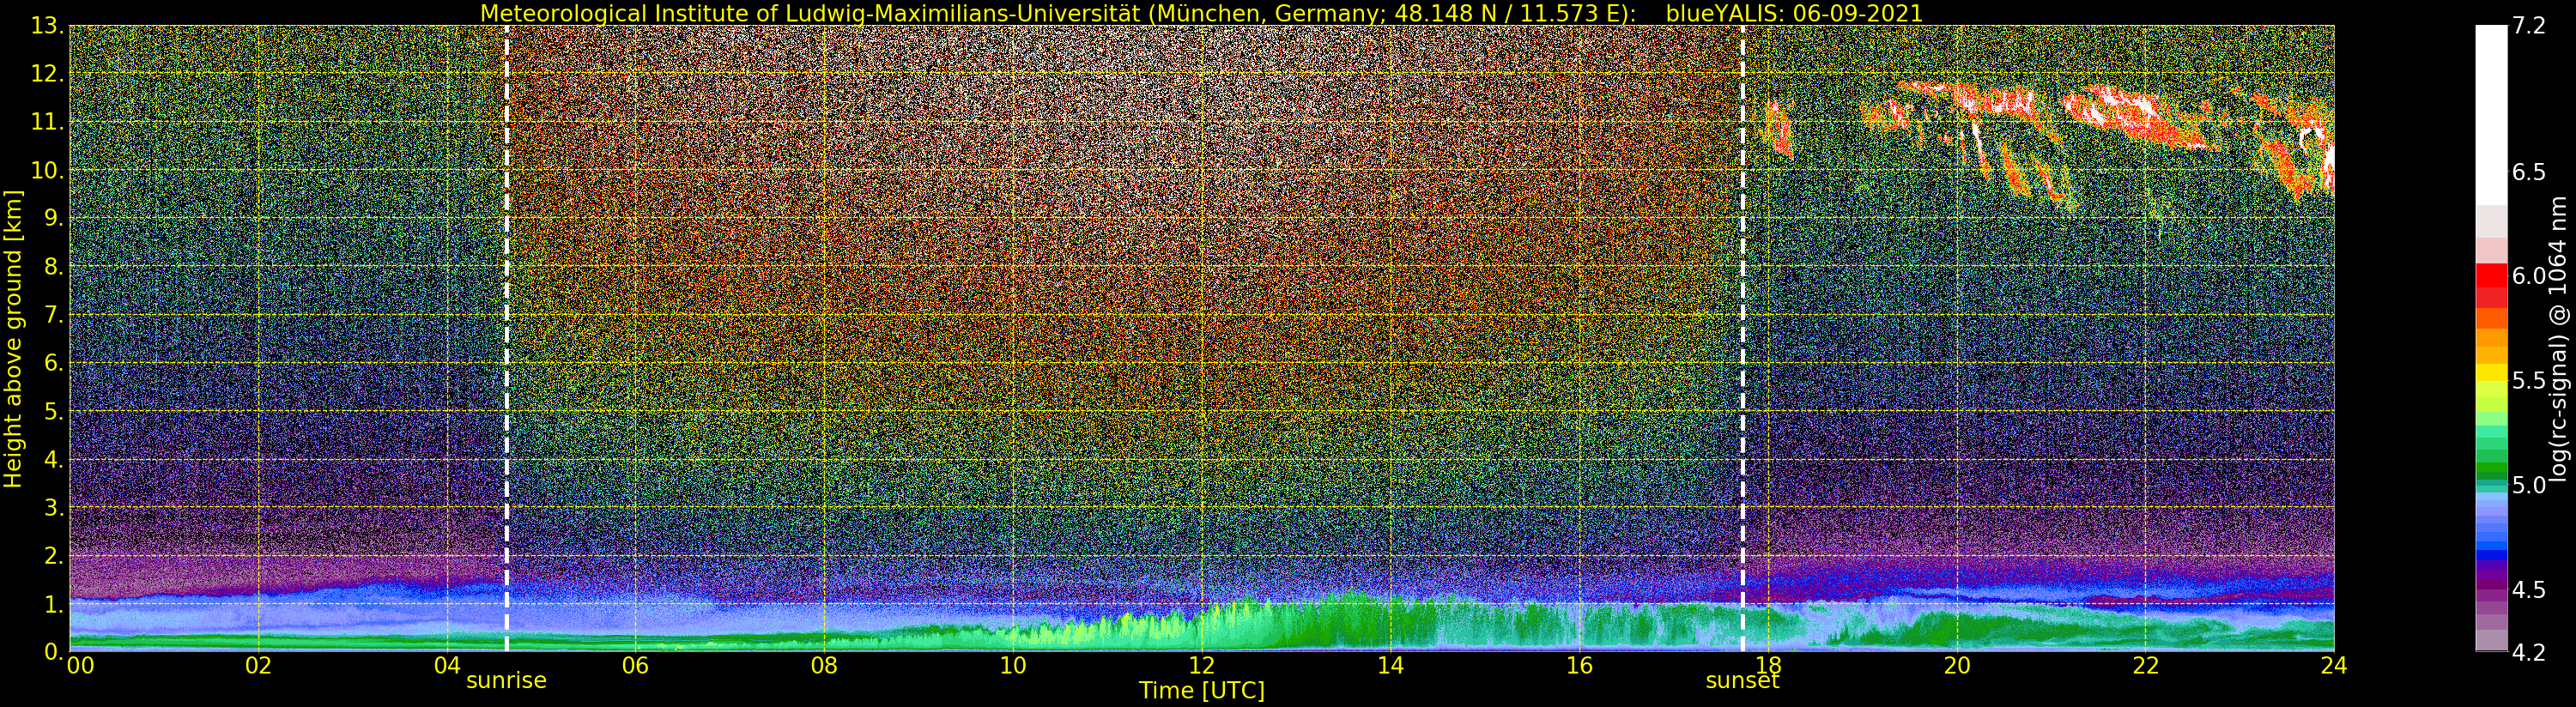Click the '04' time tick label
This screenshot has height=707, width=2576.
tap(447, 666)
